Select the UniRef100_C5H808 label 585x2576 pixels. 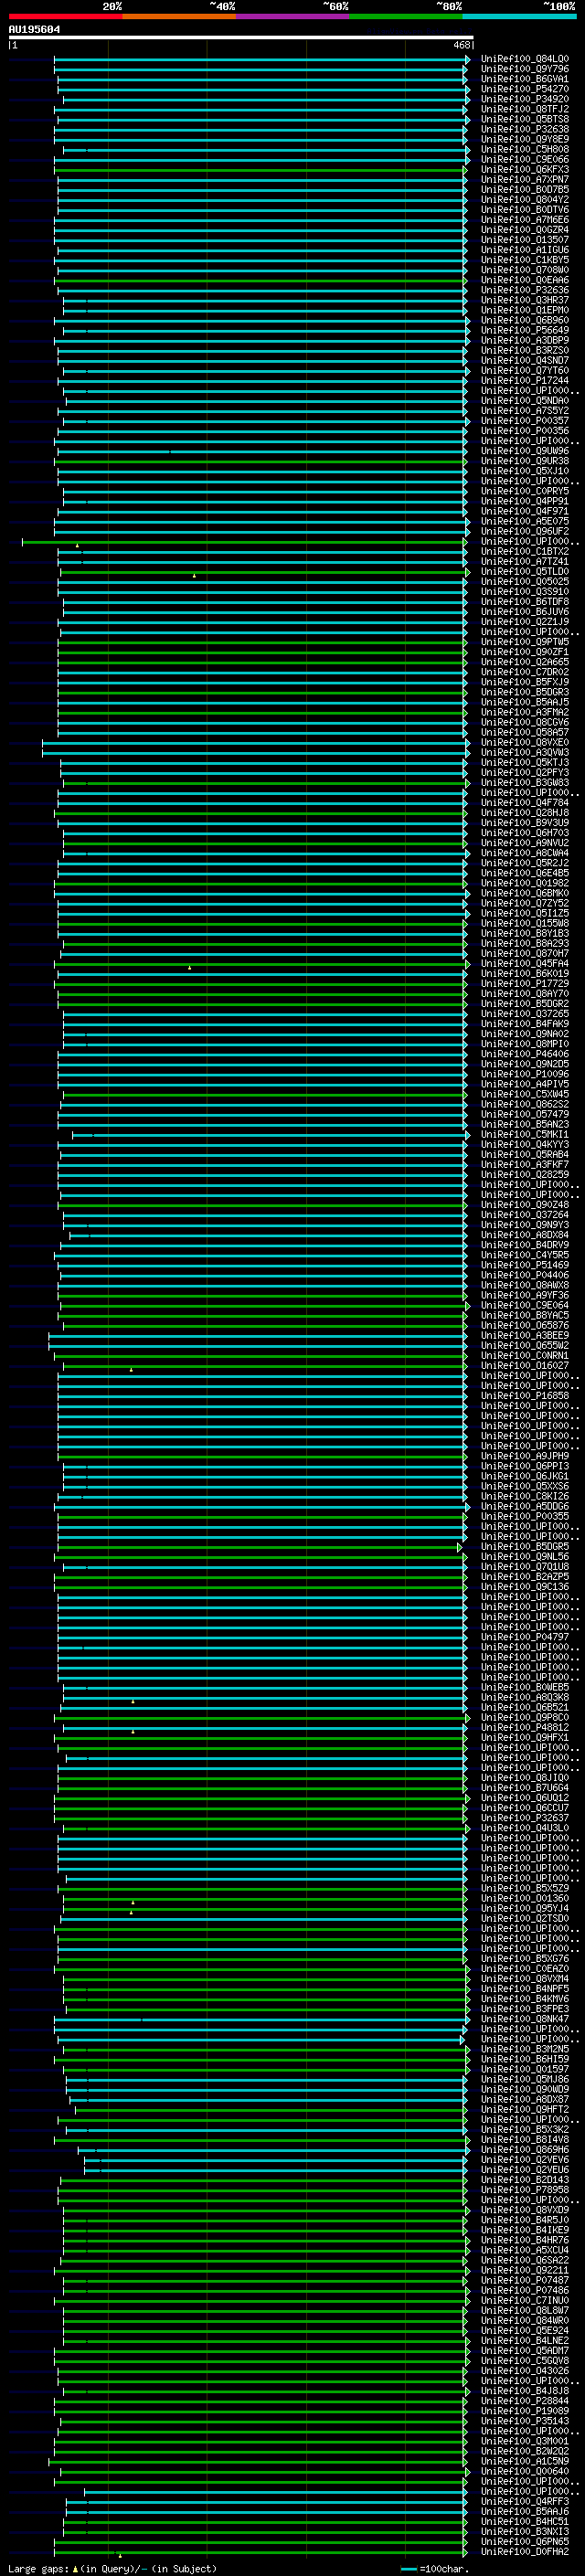pos(524,149)
